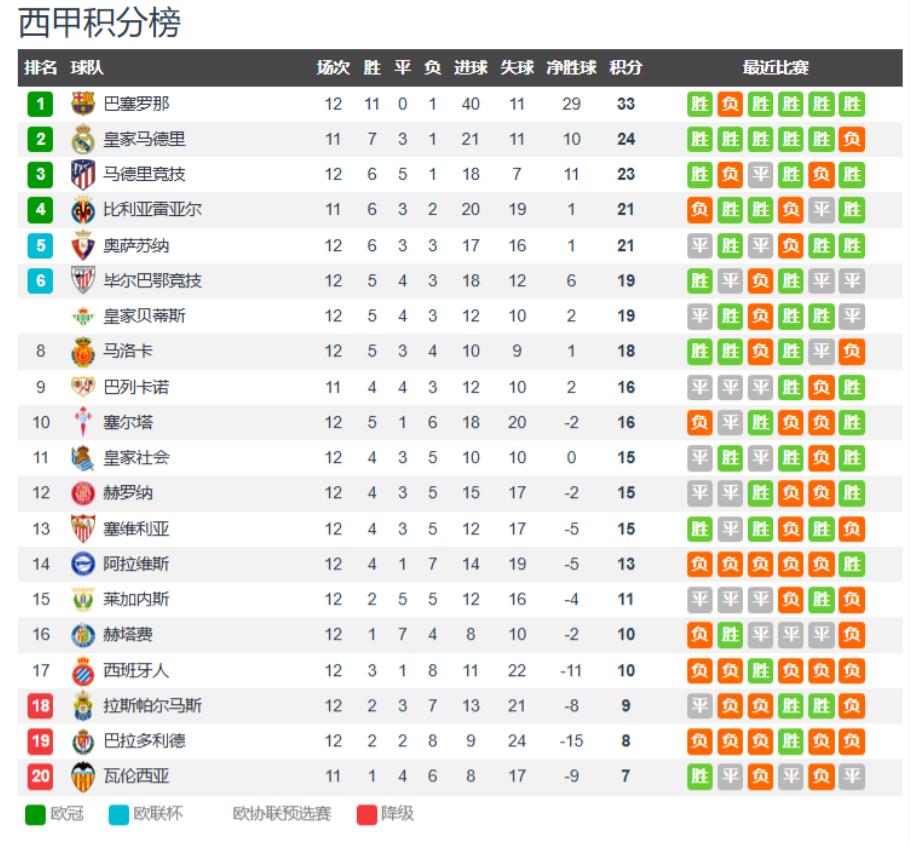Click the Real Betis crest icon
The width and height of the screenshot is (910, 846).
point(83,317)
